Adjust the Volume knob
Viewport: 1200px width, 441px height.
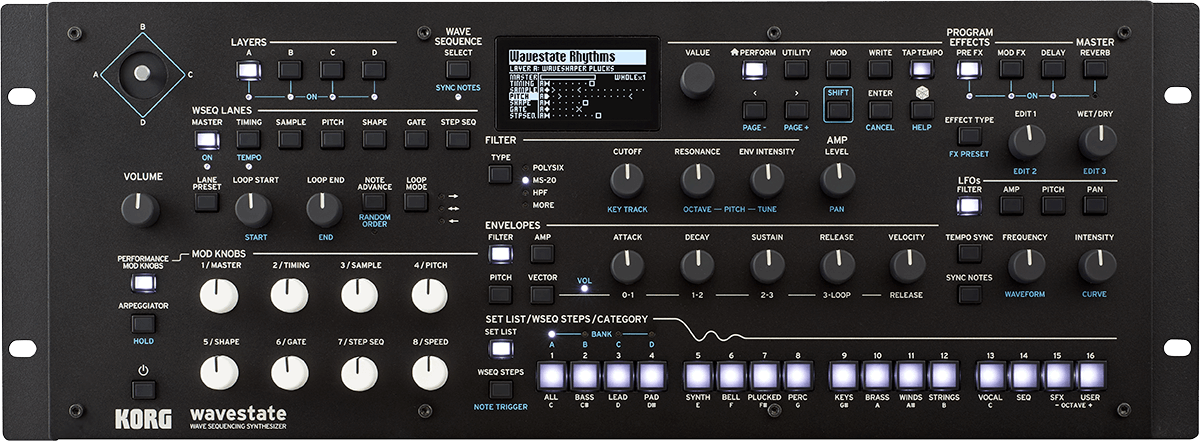pyautogui.click(x=140, y=209)
